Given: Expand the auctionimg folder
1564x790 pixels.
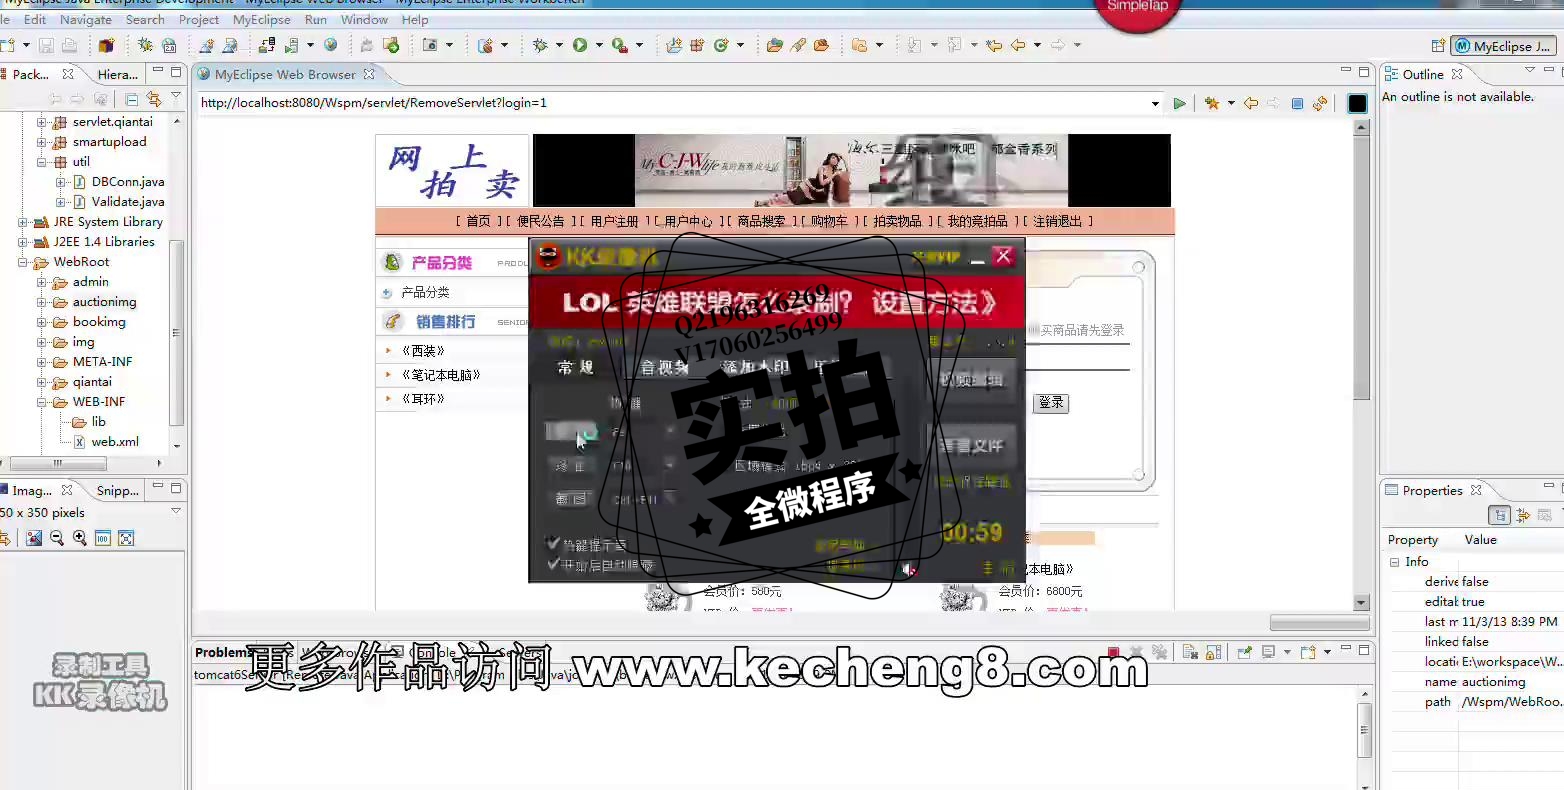Looking at the screenshot, I should pyautogui.click(x=42, y=302).
